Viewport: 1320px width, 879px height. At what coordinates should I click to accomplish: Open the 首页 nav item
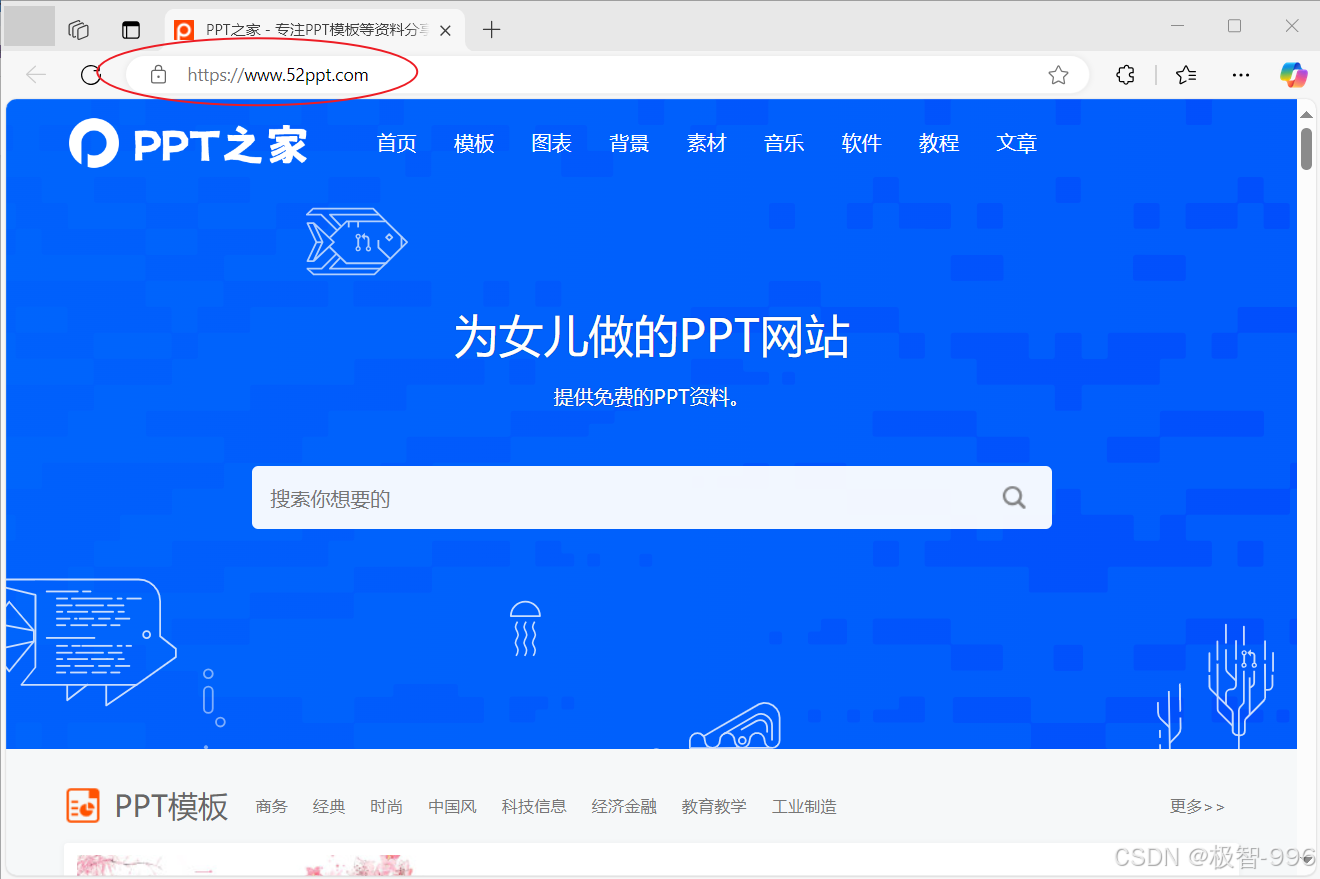pyautogui.click(x=396, y=143)
